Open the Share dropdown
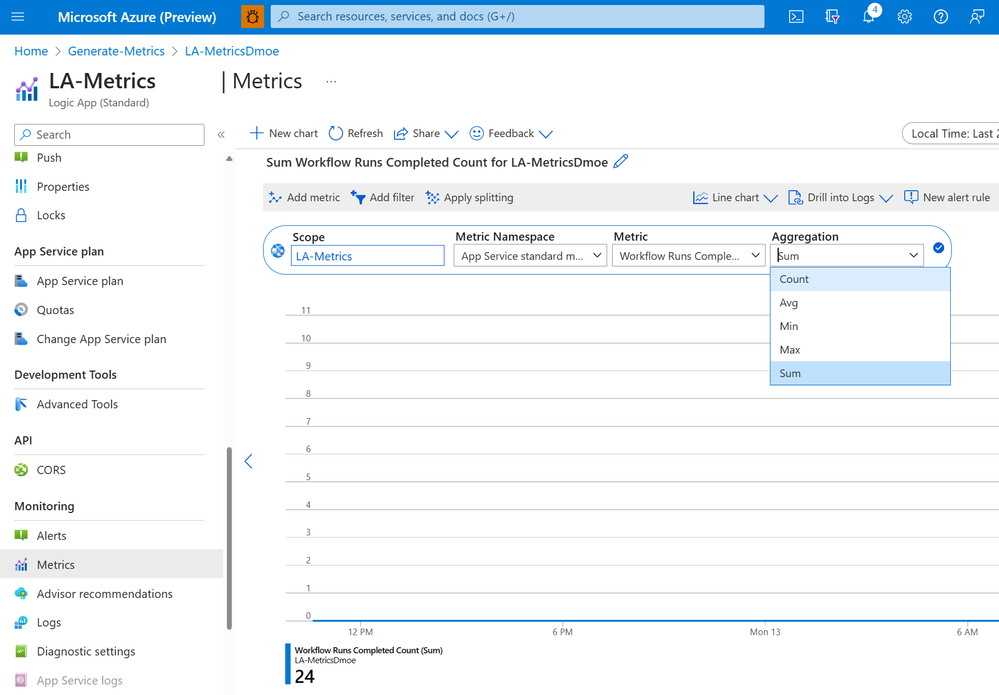 (426, 133)
